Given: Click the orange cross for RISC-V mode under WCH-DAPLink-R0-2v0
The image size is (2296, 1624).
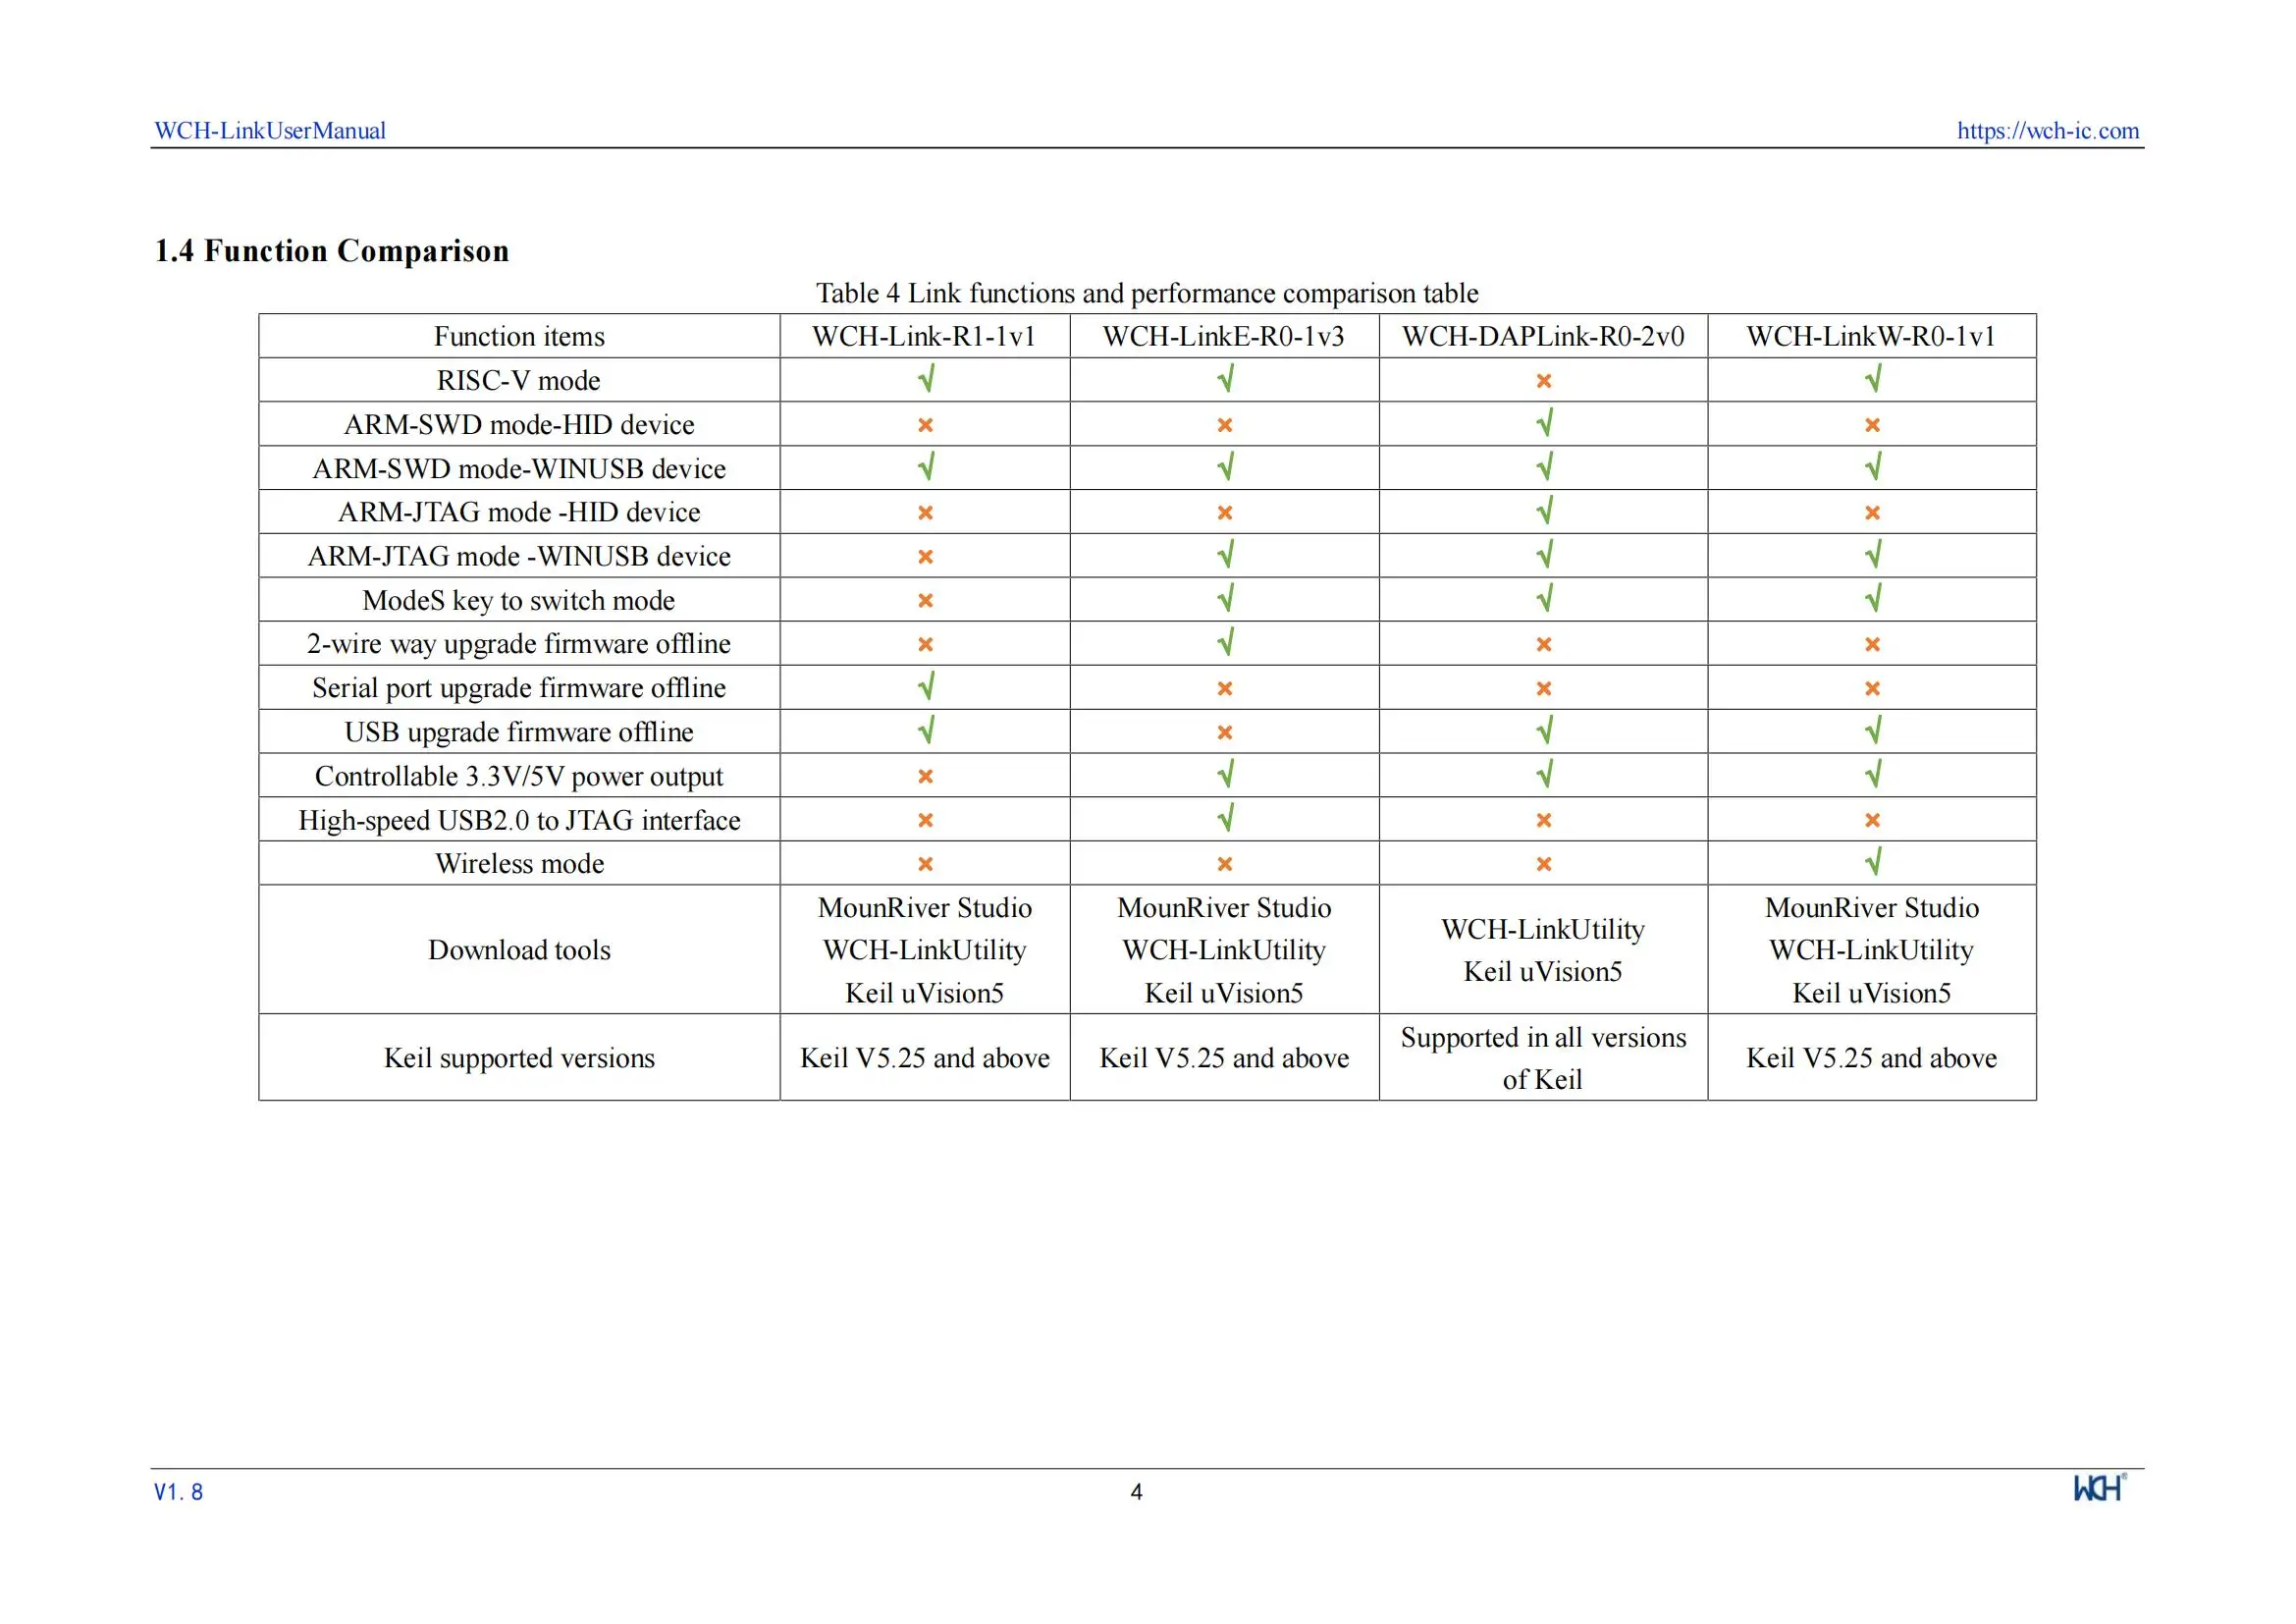Looking at the screenshot, I should click(x=1543, y=381).
